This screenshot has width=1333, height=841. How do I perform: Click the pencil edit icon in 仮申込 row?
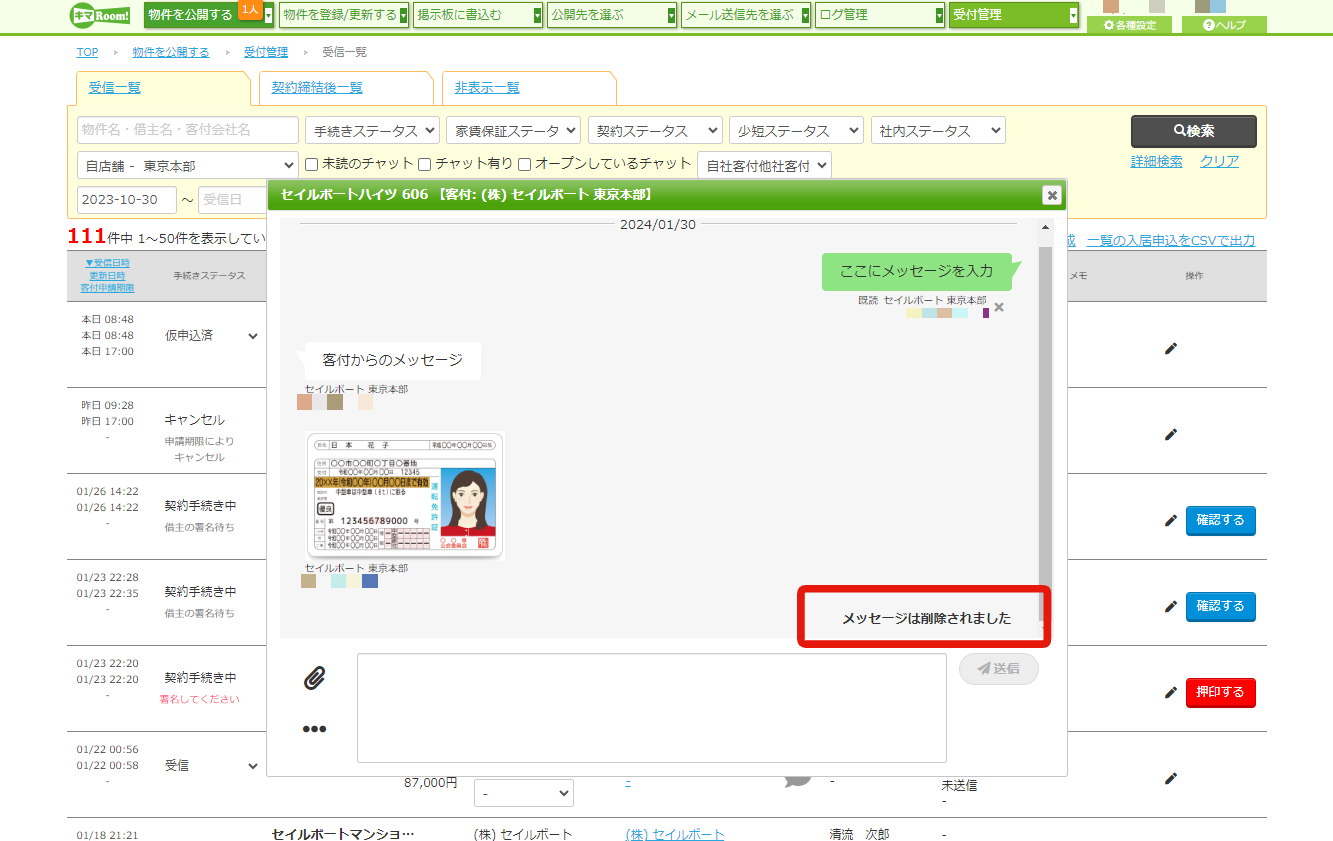(1171, 348)
